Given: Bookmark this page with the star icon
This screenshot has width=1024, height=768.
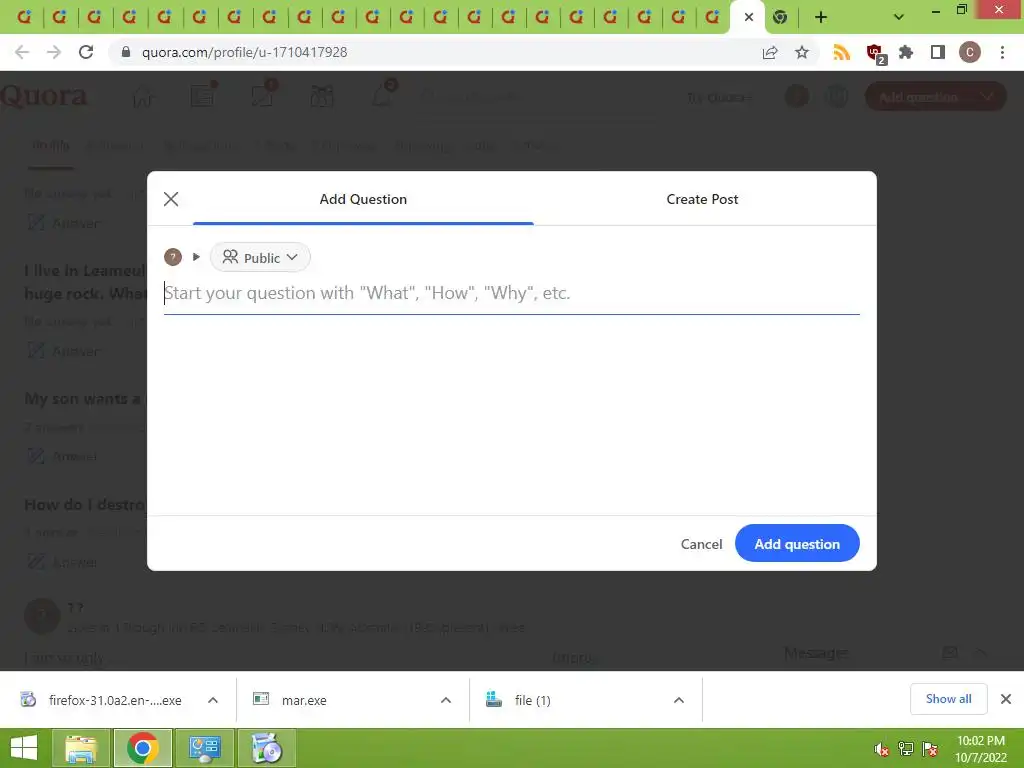Looking at the screenshot, I should [802, 52].
